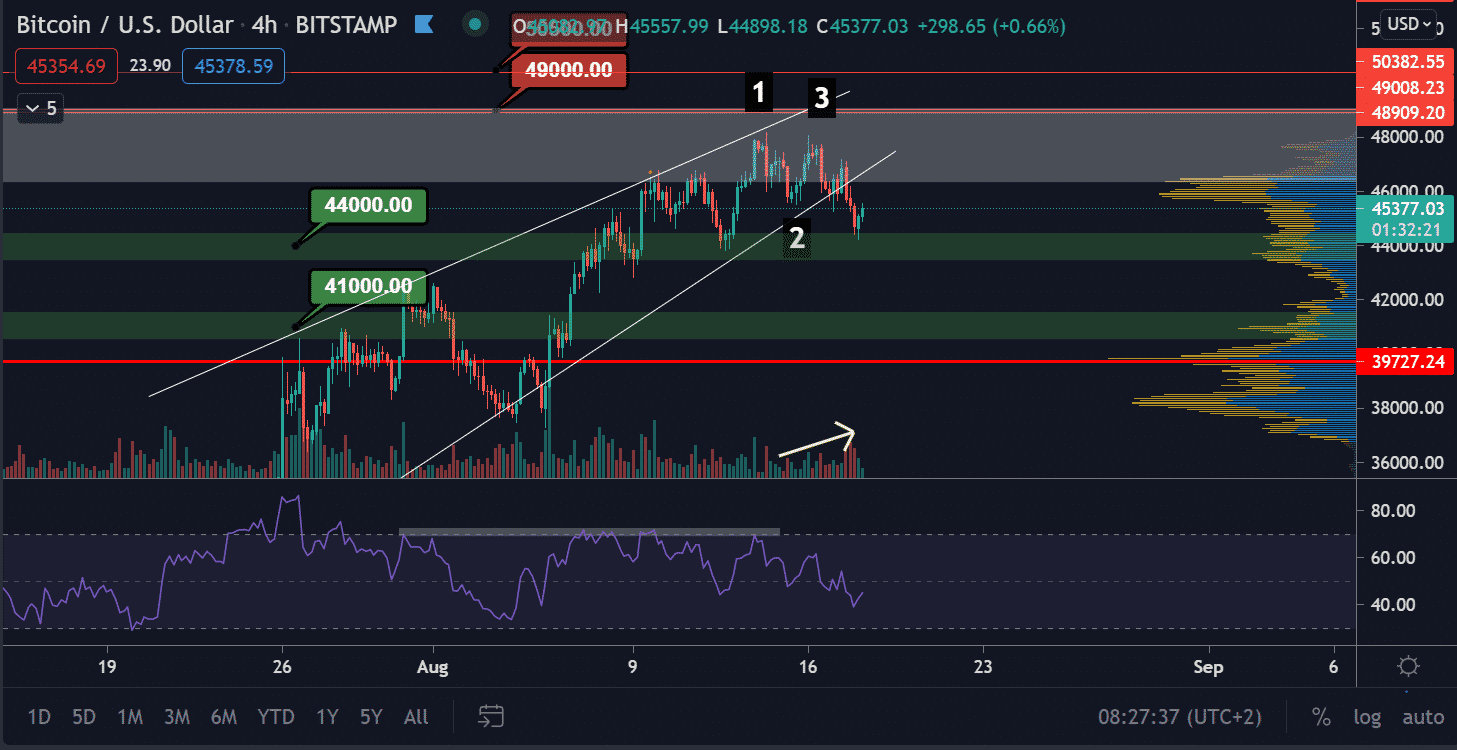Screen dimensions: 1457x750
Task: Toggle percent scale mode
Action: pyautogui.click(x=1321, y=717)
